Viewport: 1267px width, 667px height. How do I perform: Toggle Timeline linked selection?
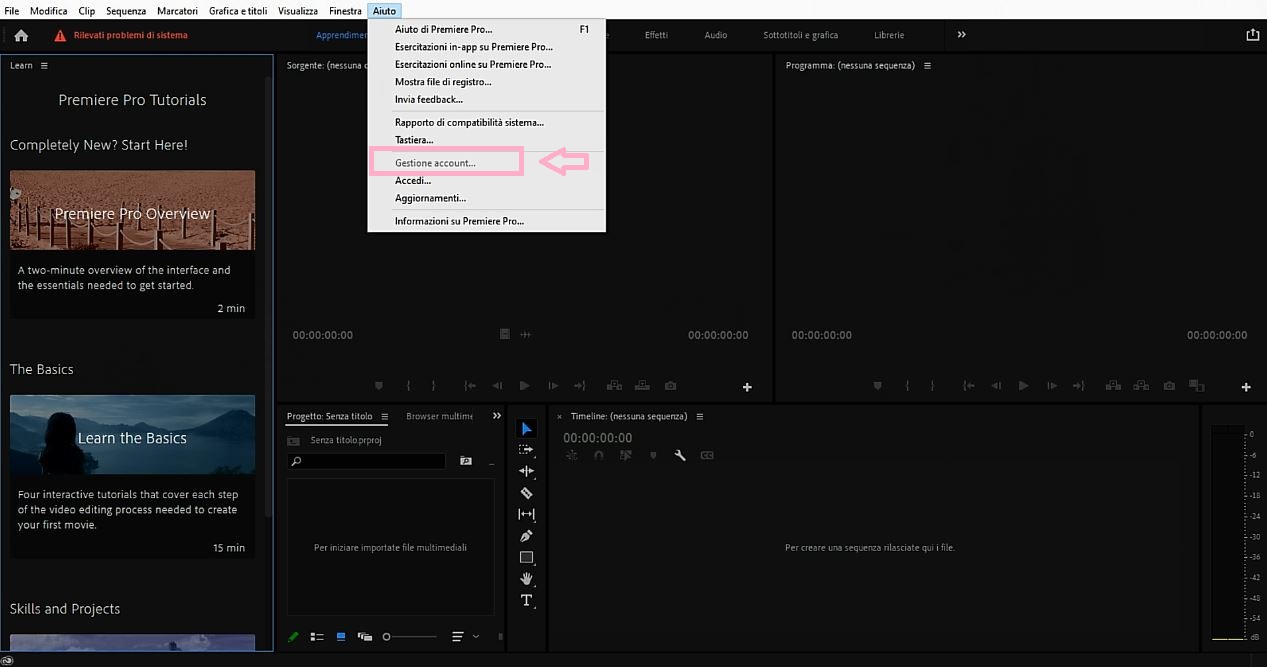tap(626, 456)
